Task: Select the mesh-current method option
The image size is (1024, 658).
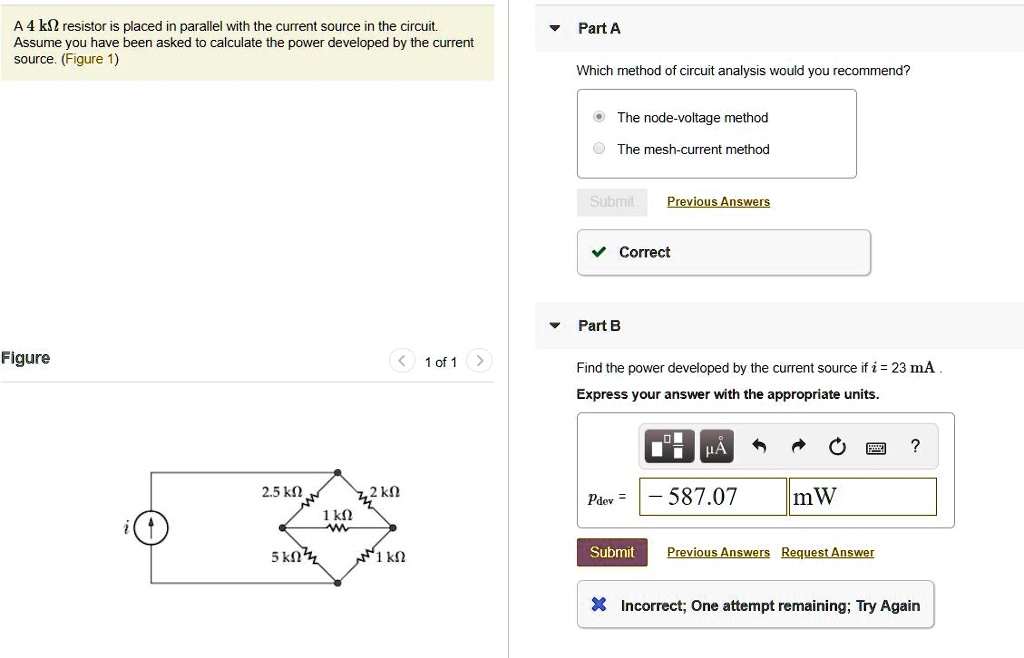Action: coord(598,148)
